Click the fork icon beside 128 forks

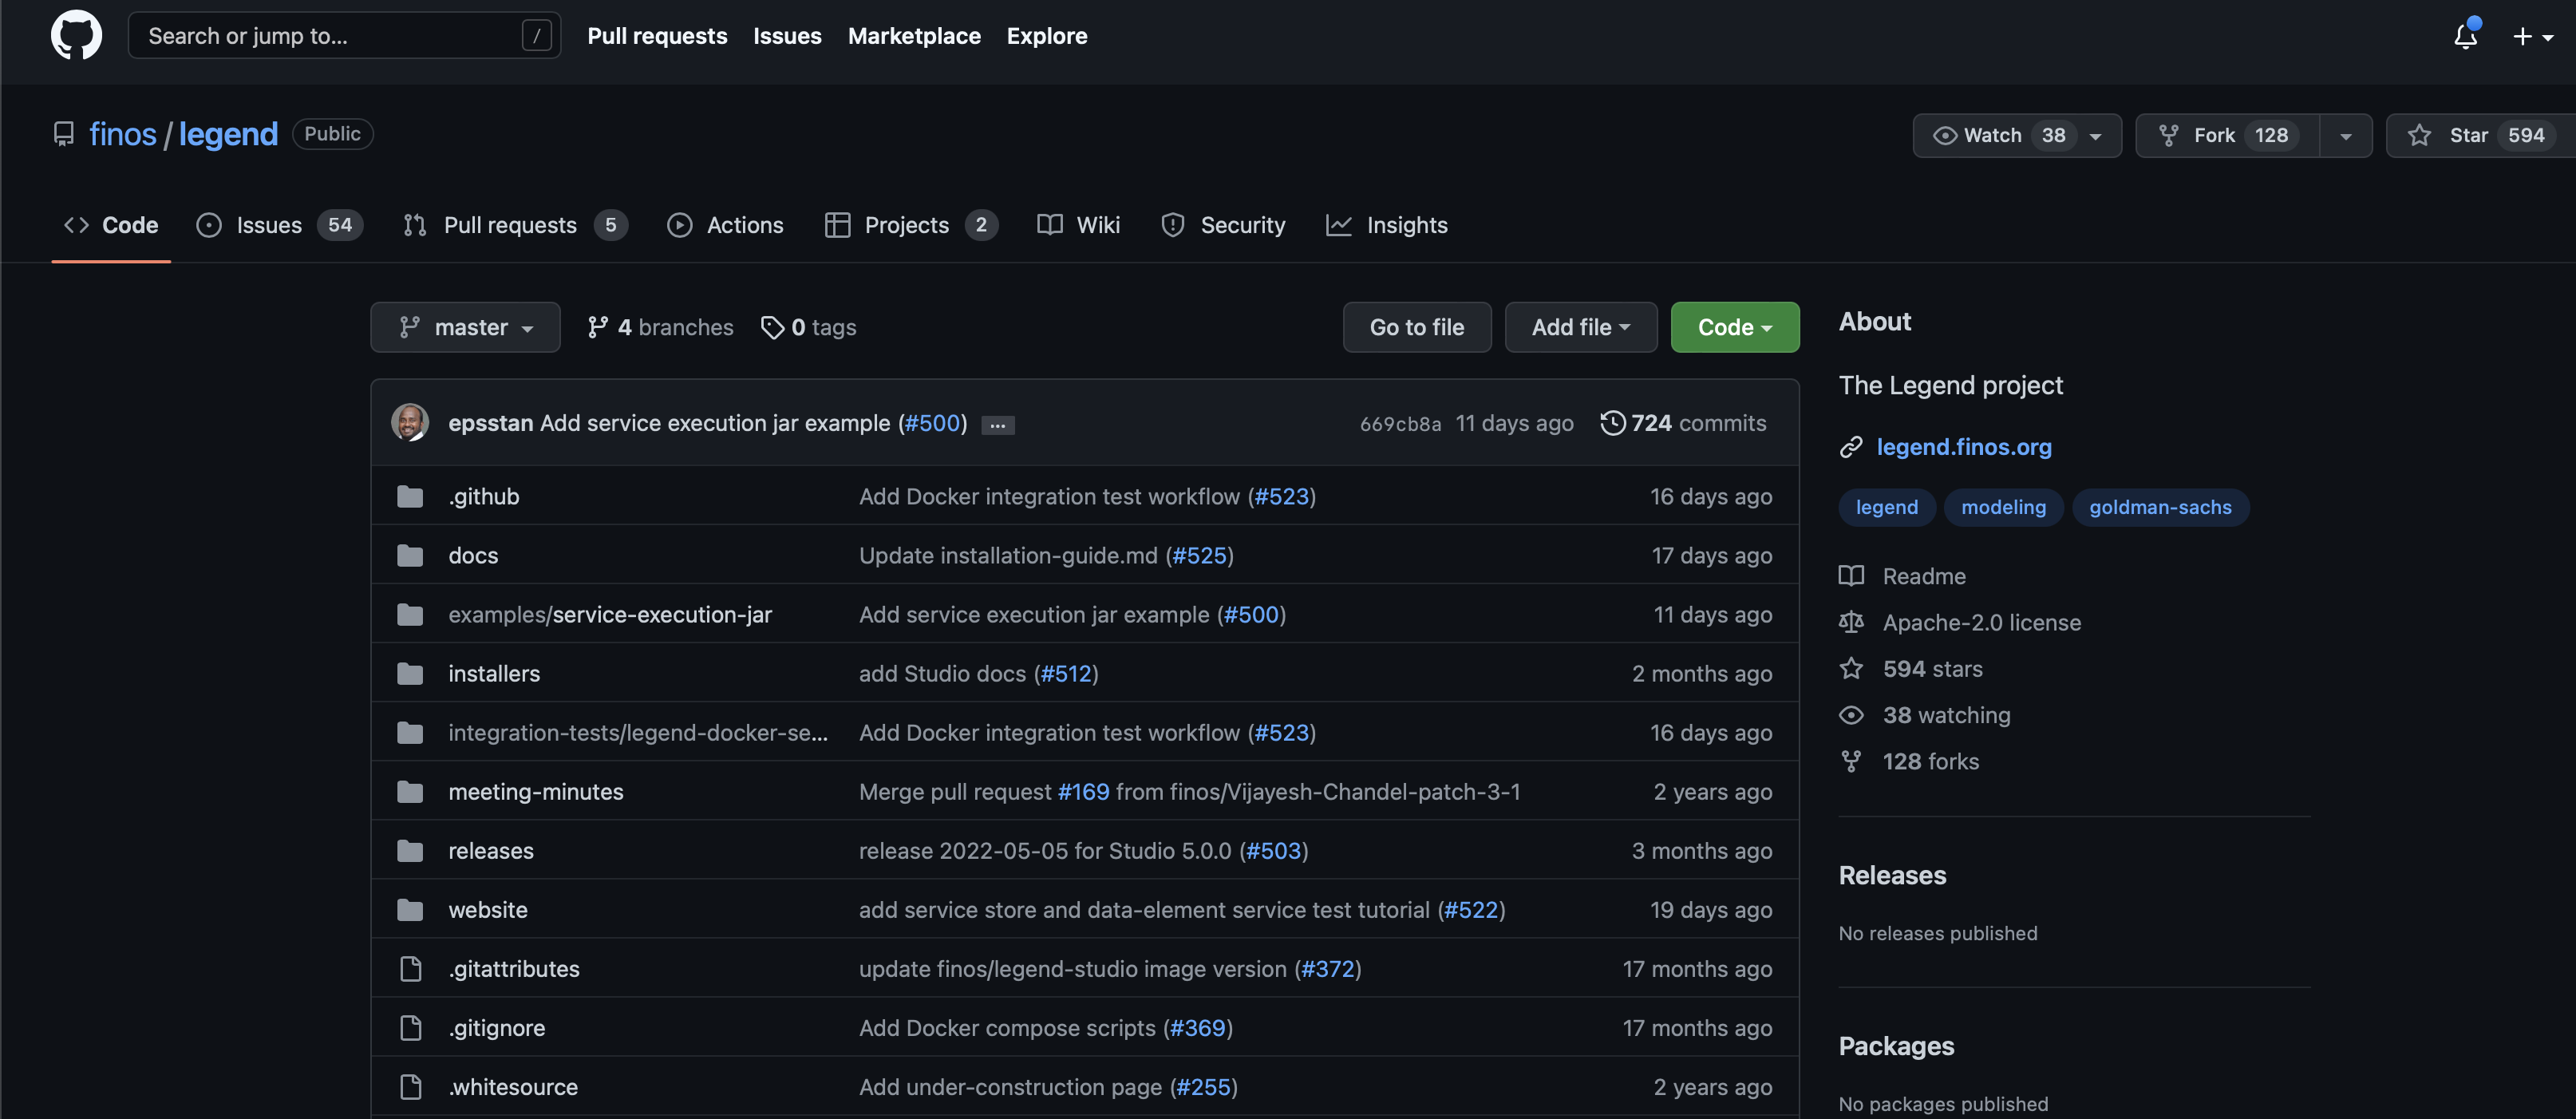point(1851,761)
